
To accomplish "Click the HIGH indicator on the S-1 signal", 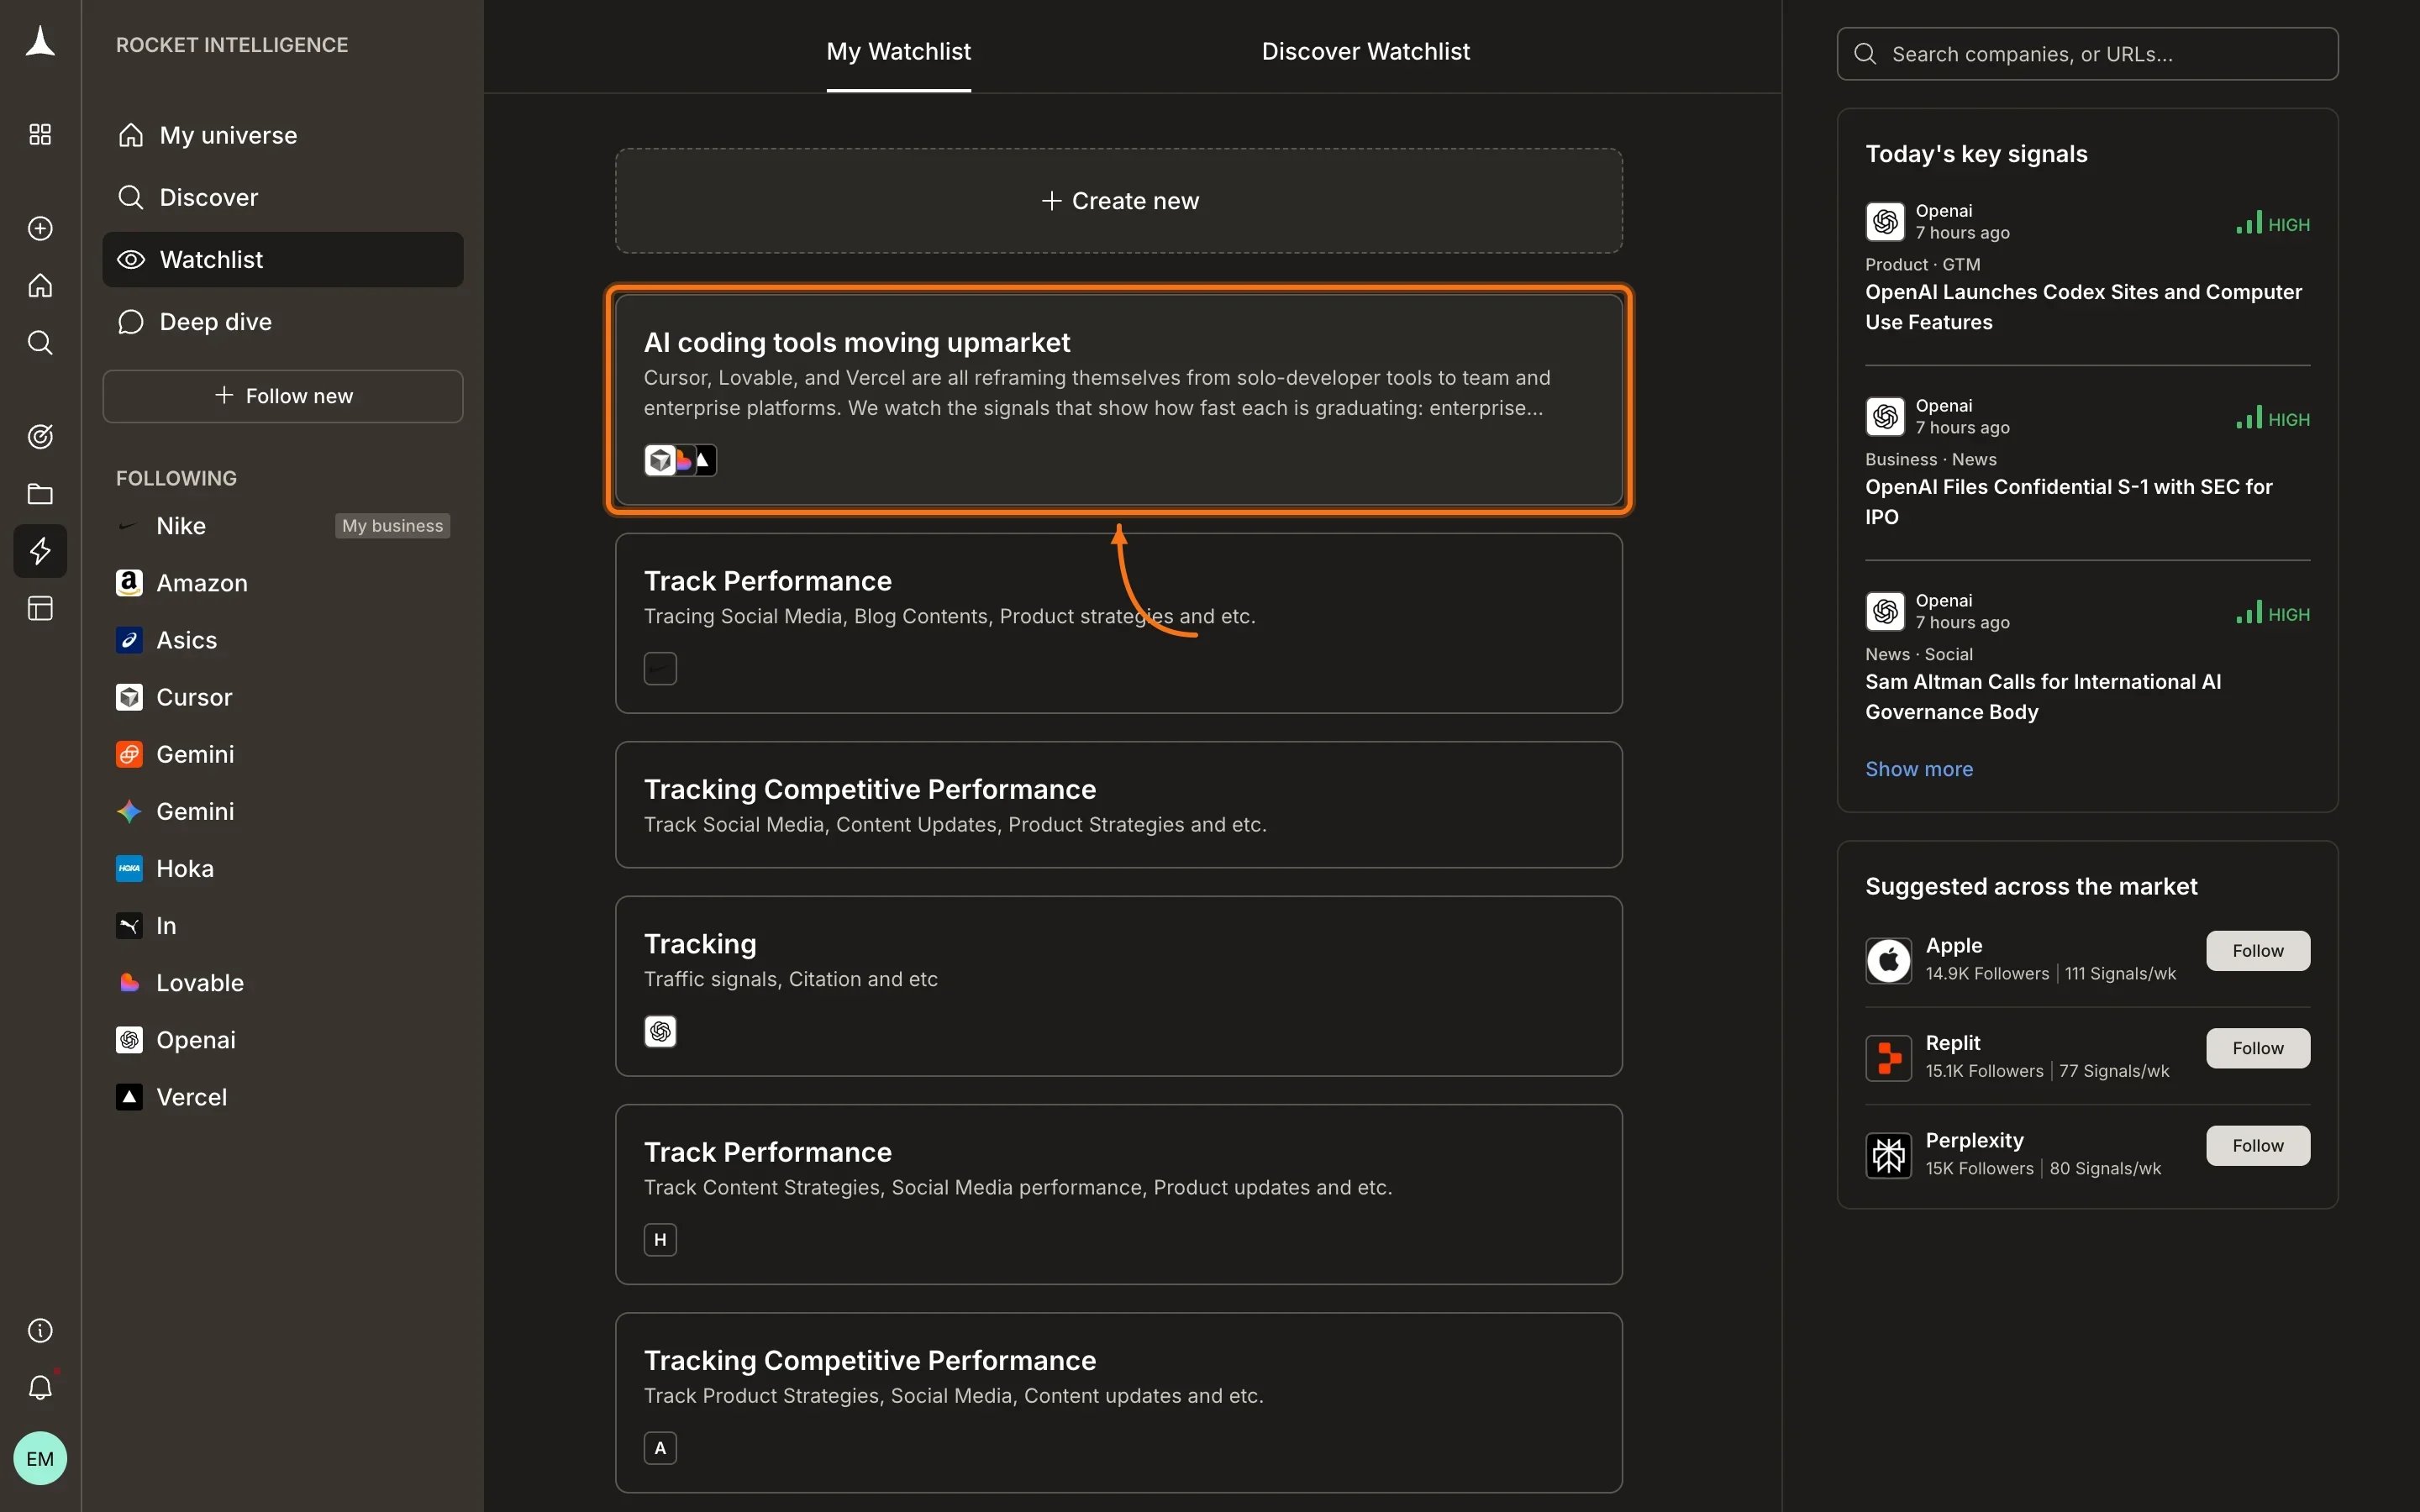I will (2272, 419).
